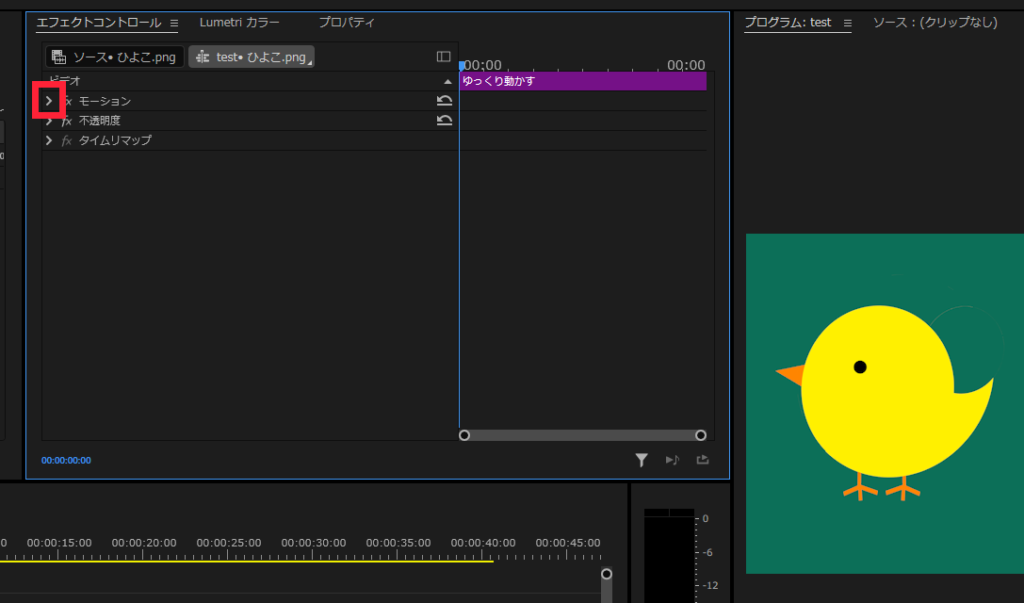The image size is (1024, 603).
Task: Collapse the ビデオ section arrow
Action: pos(447,82)
